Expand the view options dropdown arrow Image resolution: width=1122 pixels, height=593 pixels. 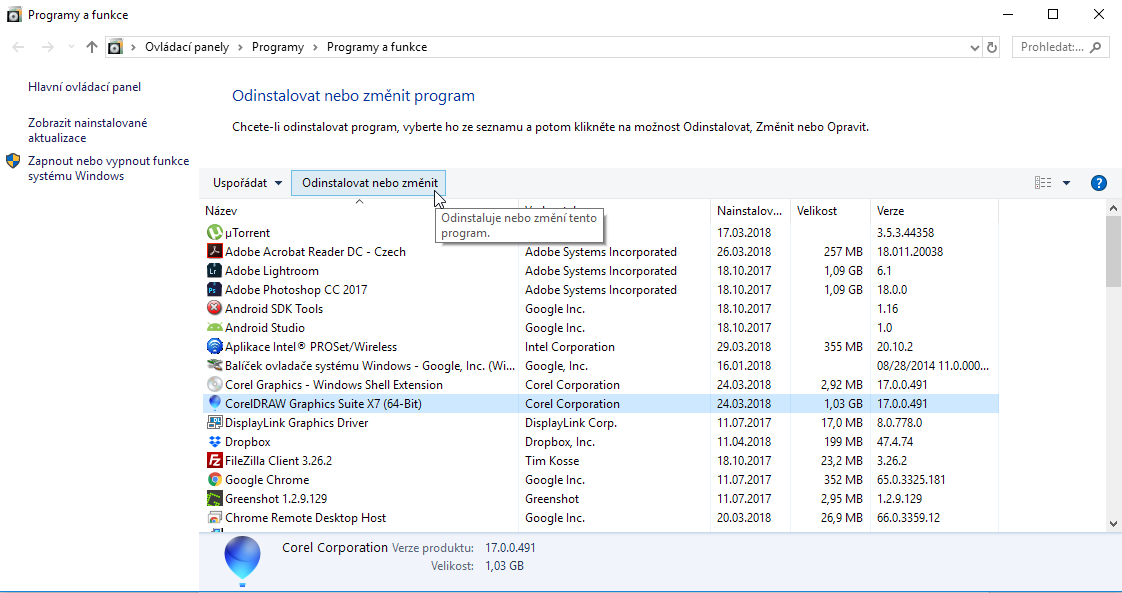(x=1066, y=183)
